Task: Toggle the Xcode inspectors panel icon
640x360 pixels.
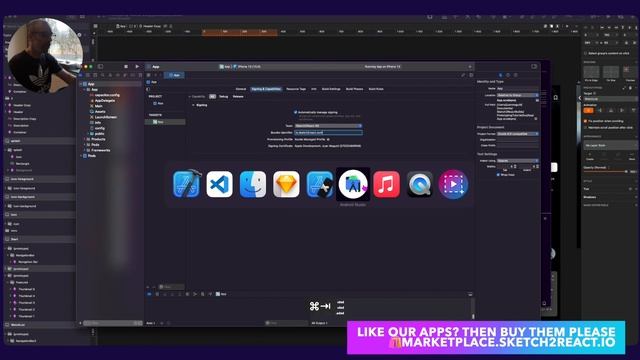Action: pos(534,66)
